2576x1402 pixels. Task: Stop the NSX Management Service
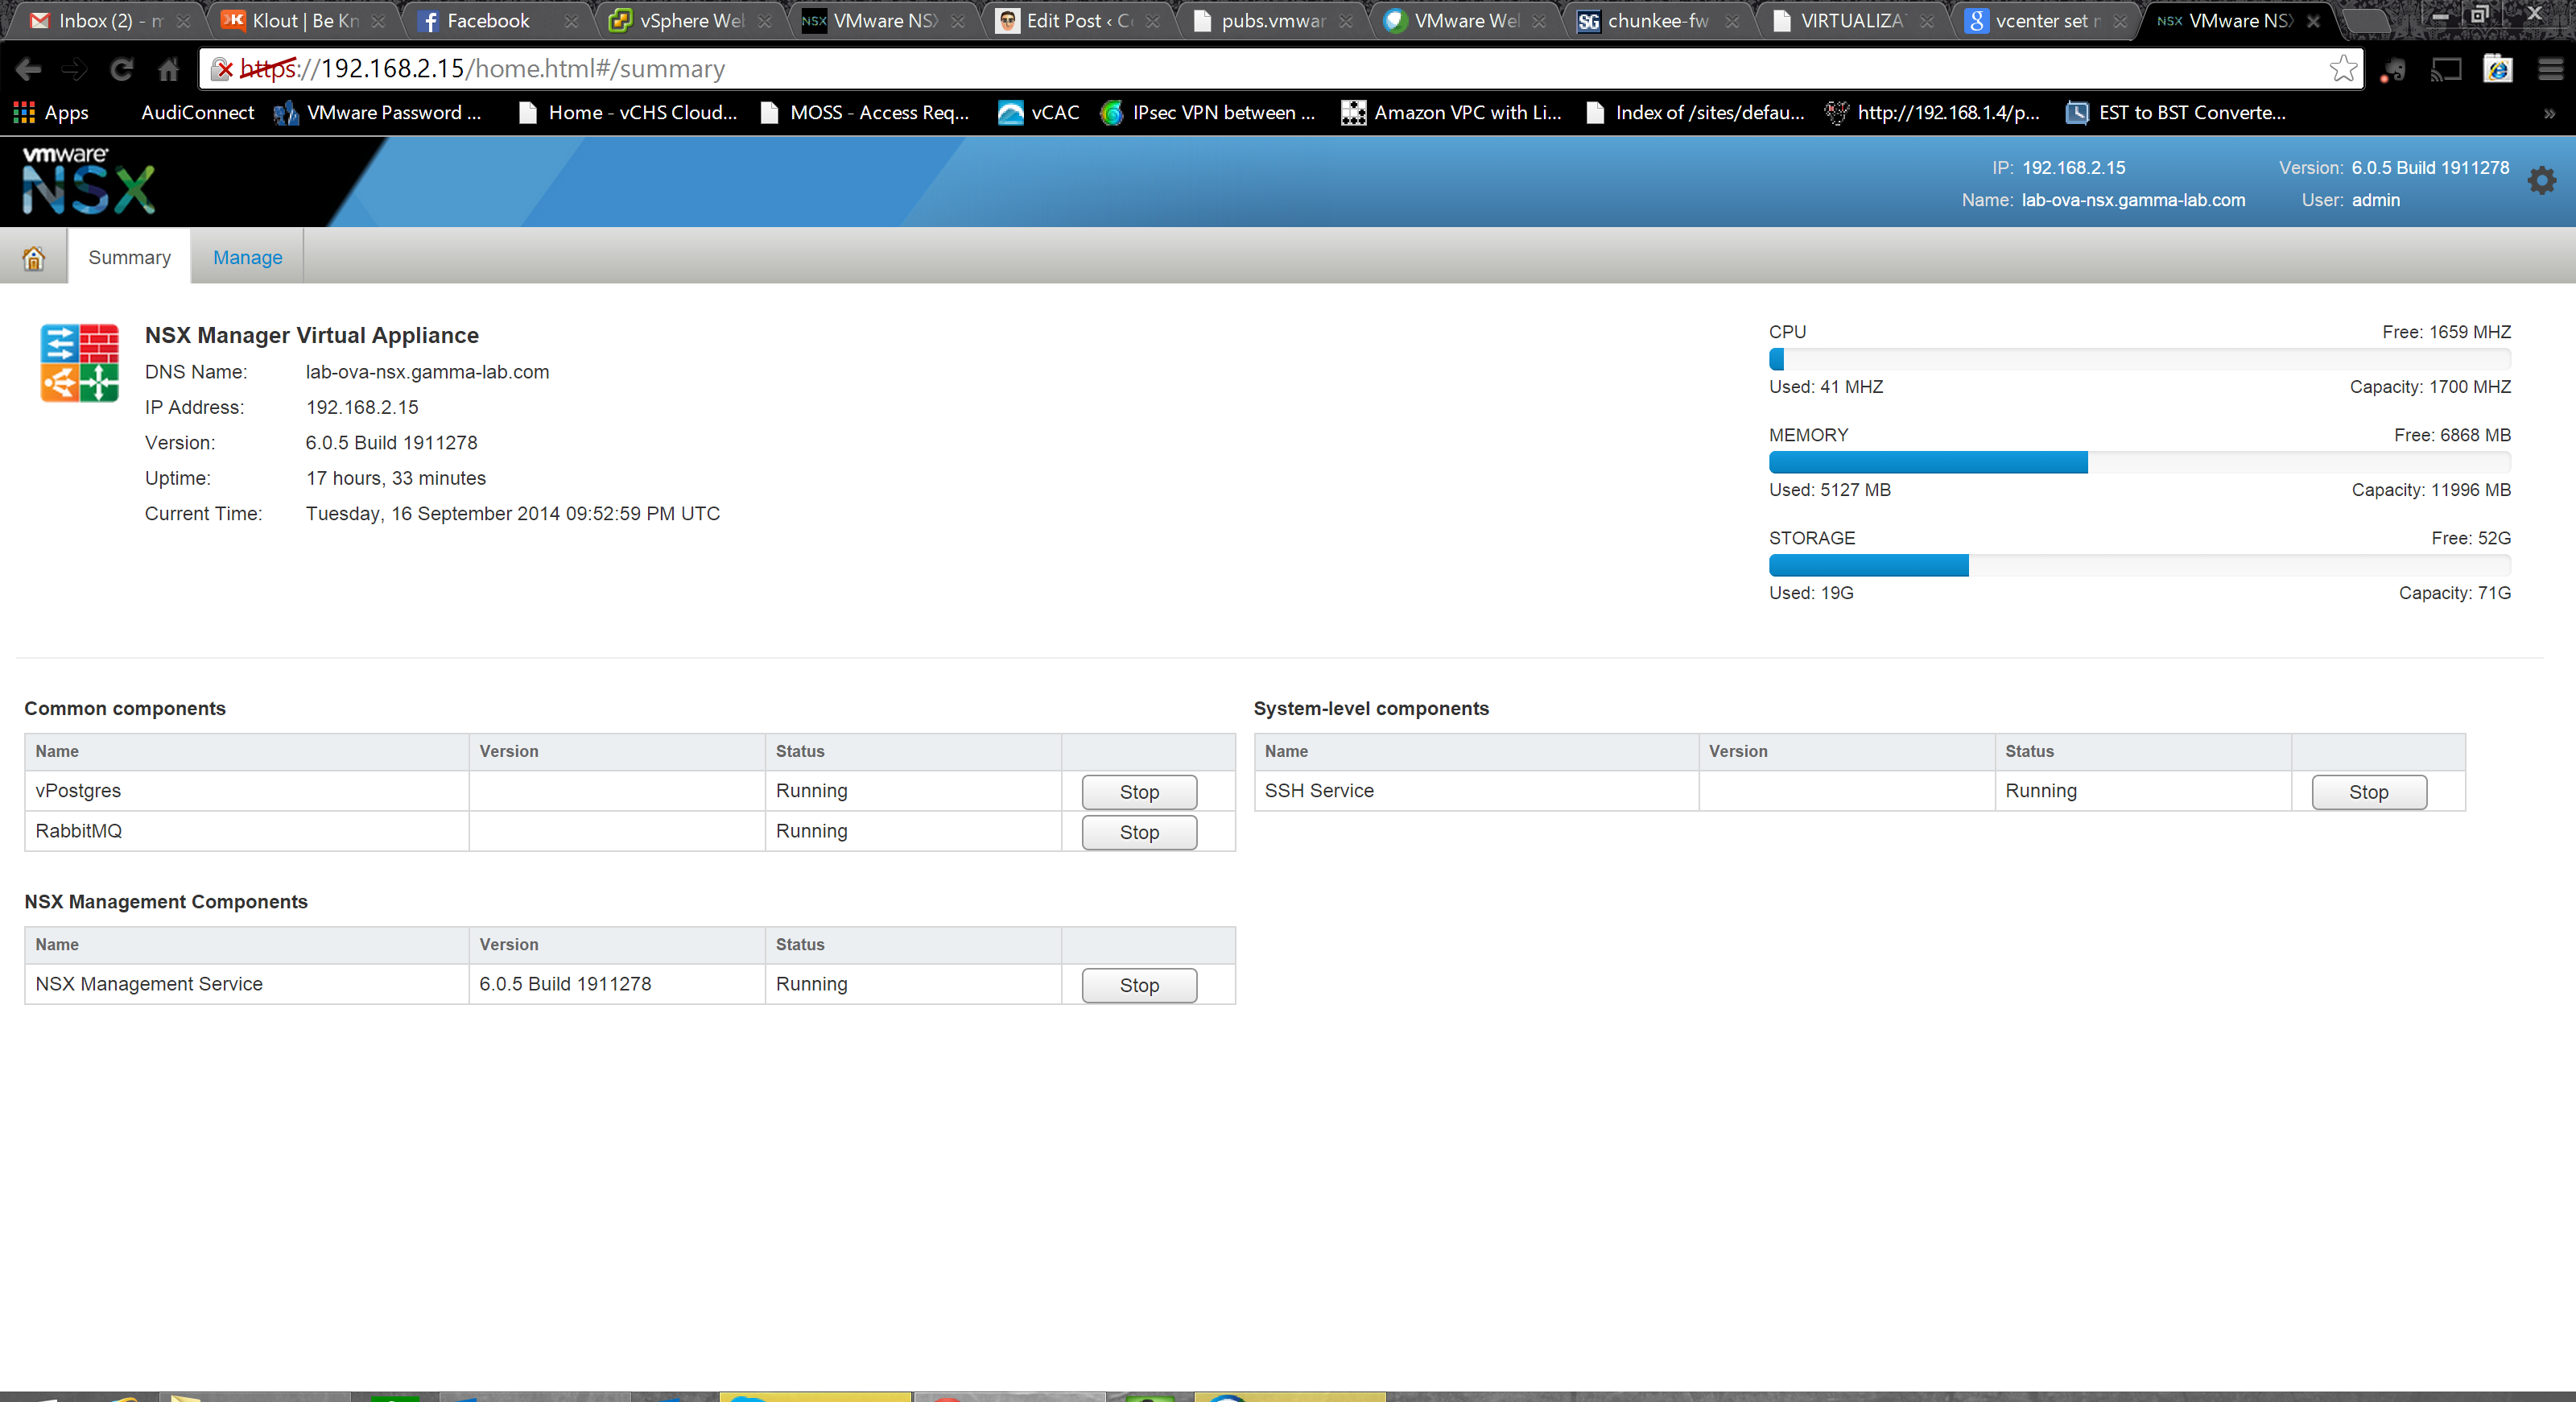(1138, 986)
